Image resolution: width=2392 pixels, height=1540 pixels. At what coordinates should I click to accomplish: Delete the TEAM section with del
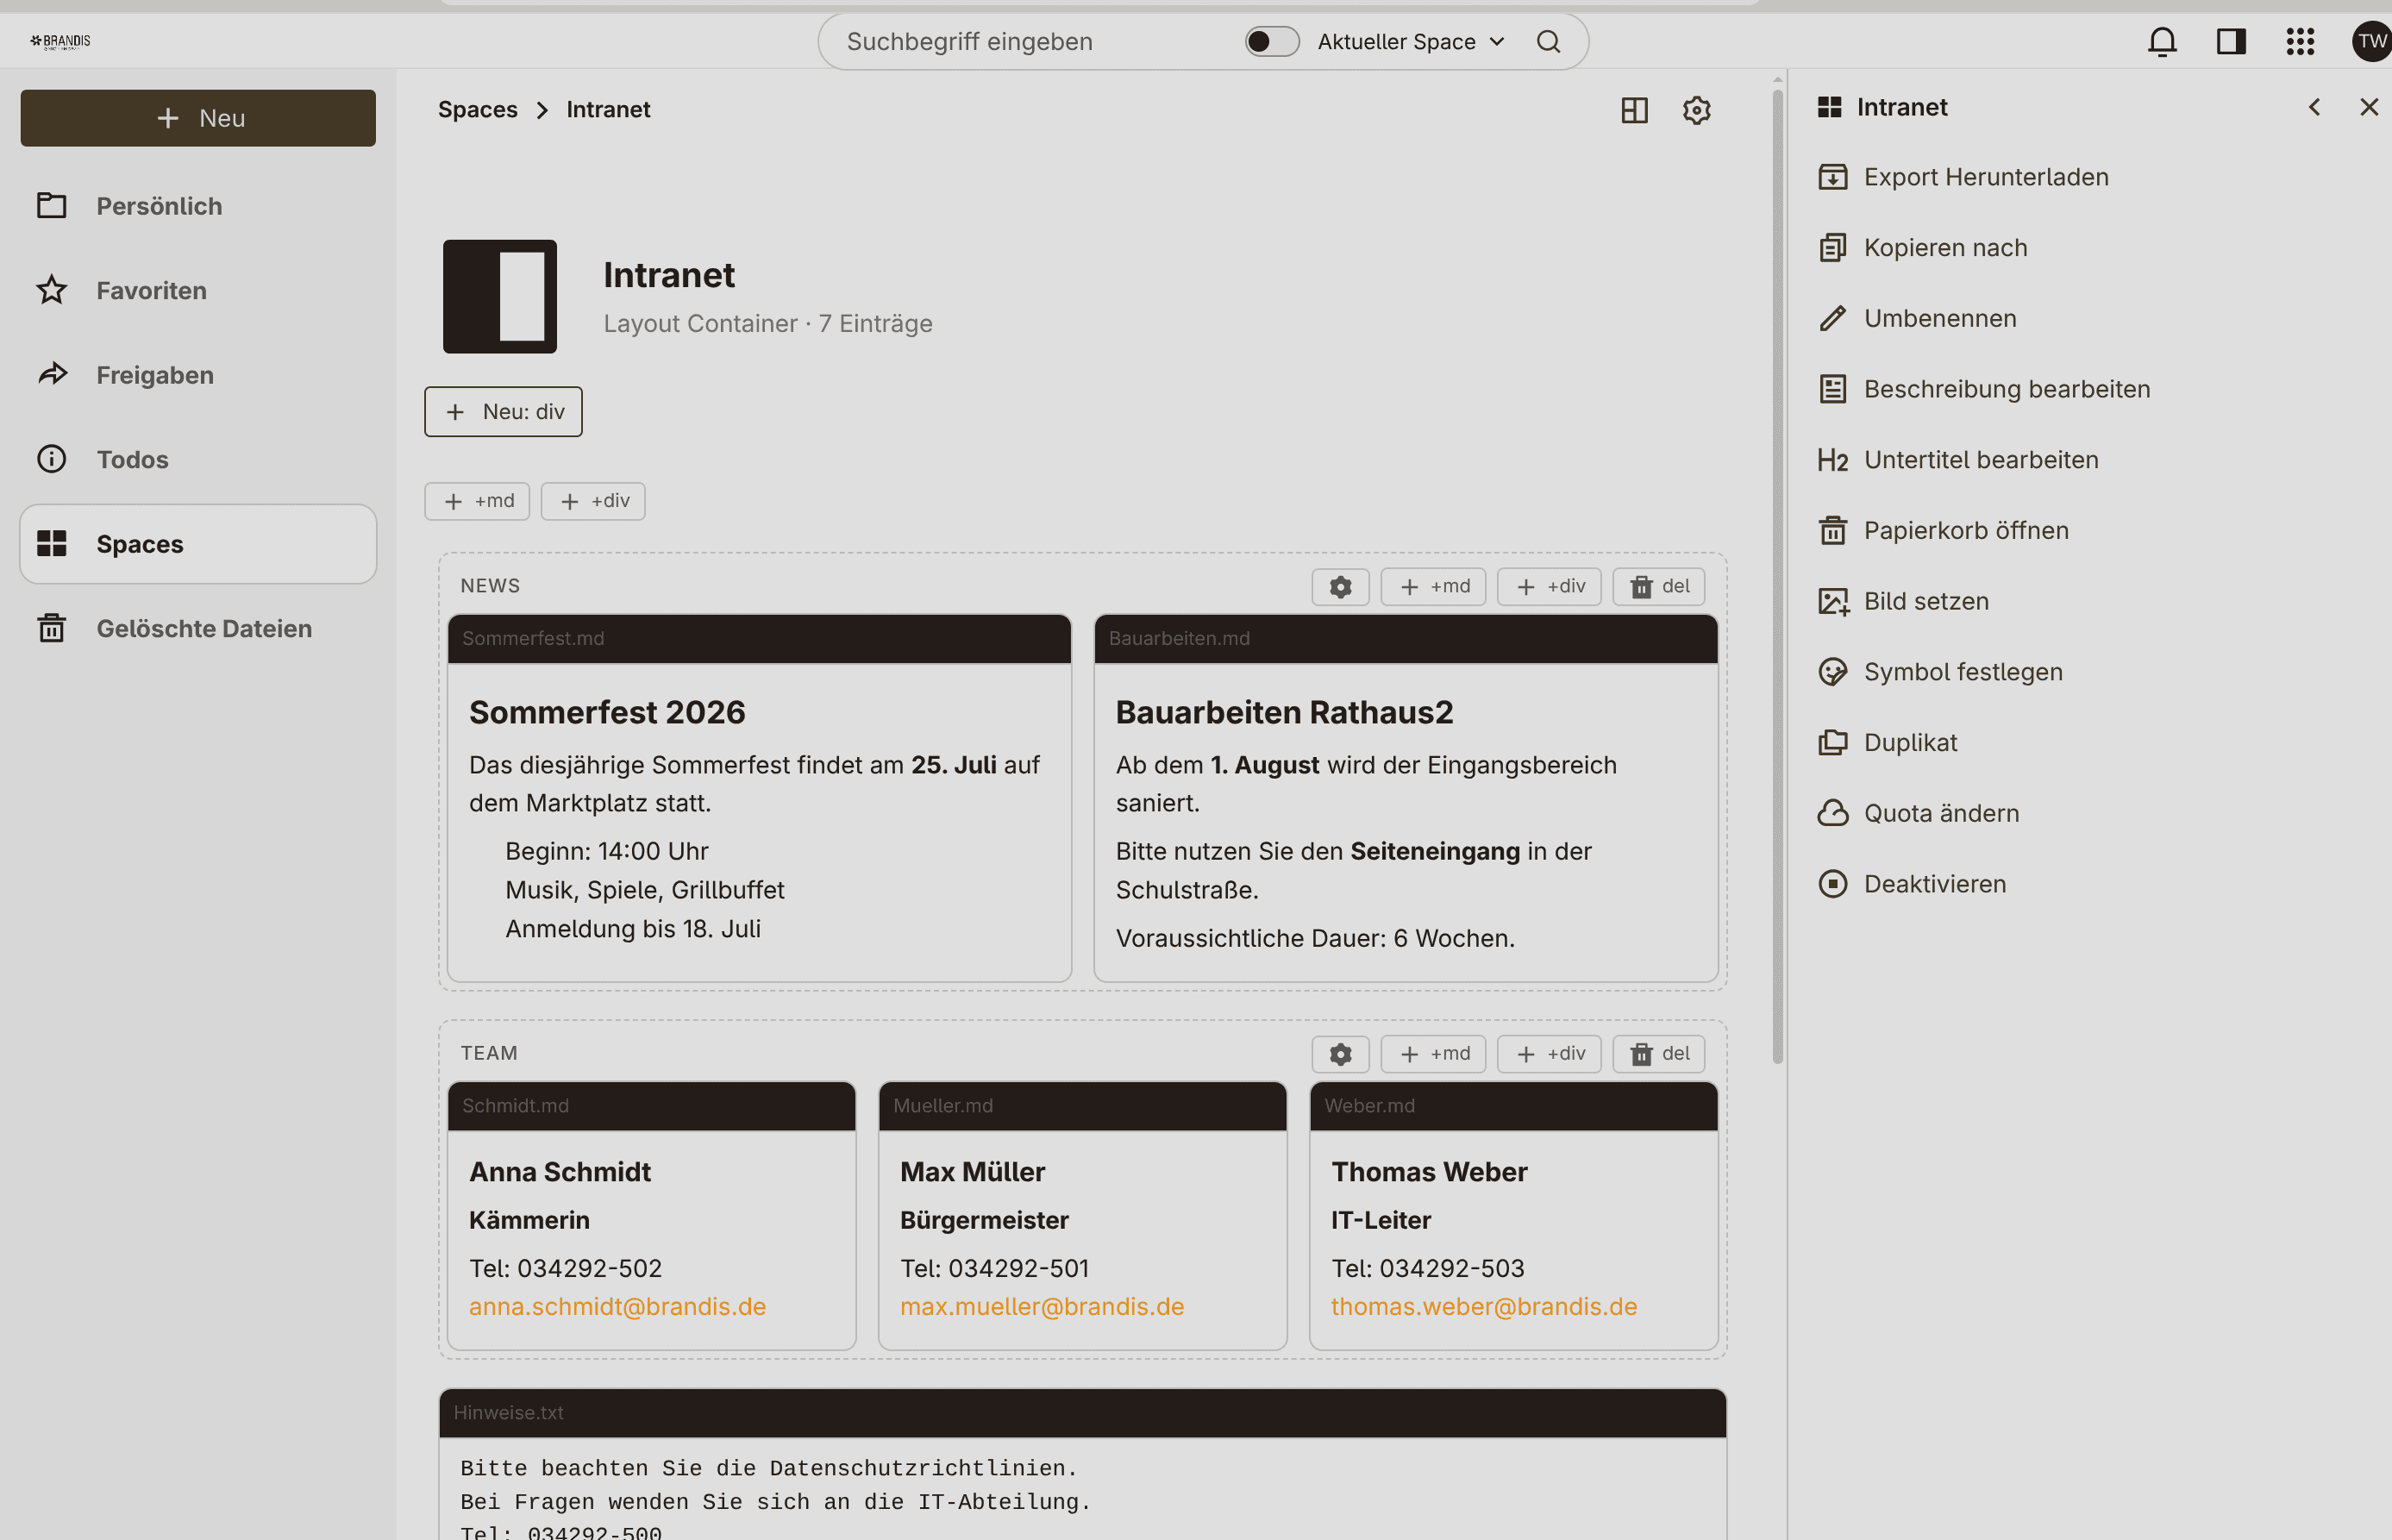(x=1658, y=1053)
